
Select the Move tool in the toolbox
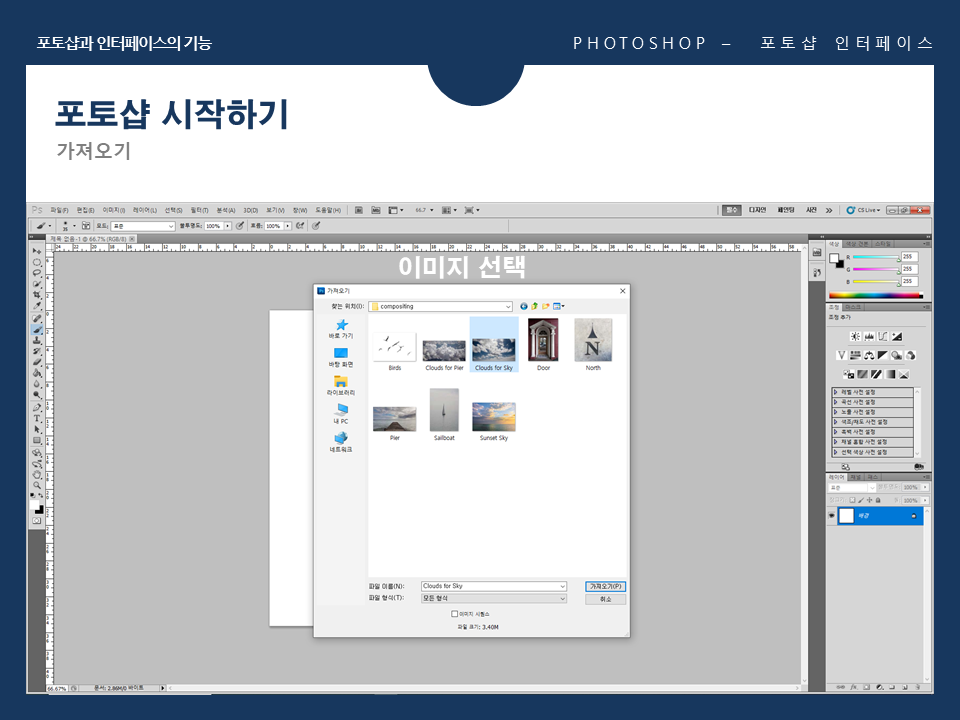pos(37,251)
